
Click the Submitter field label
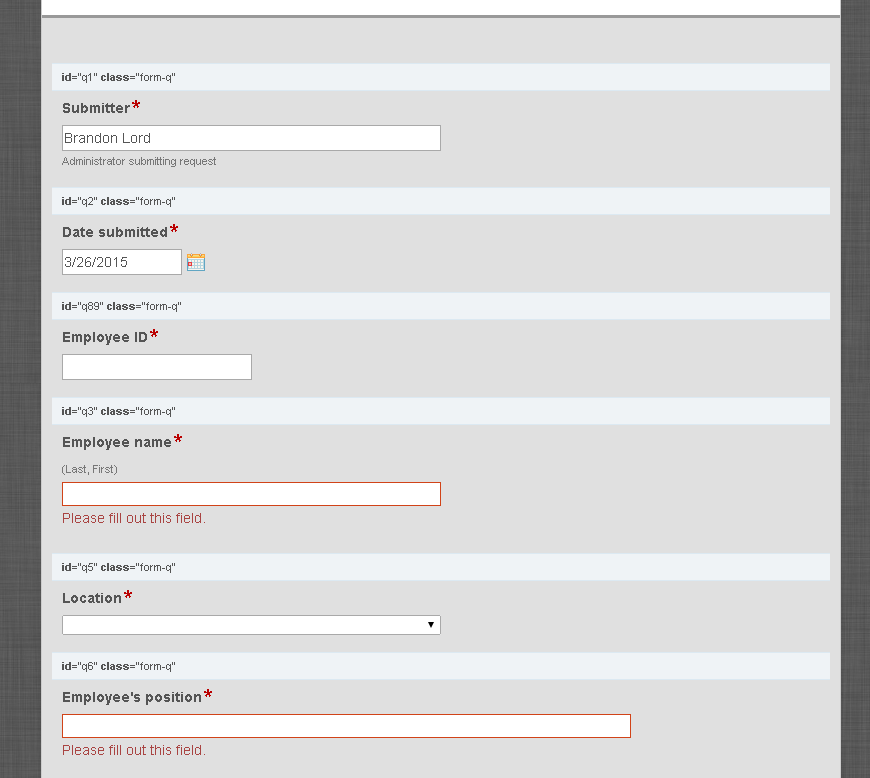(96, 108)
